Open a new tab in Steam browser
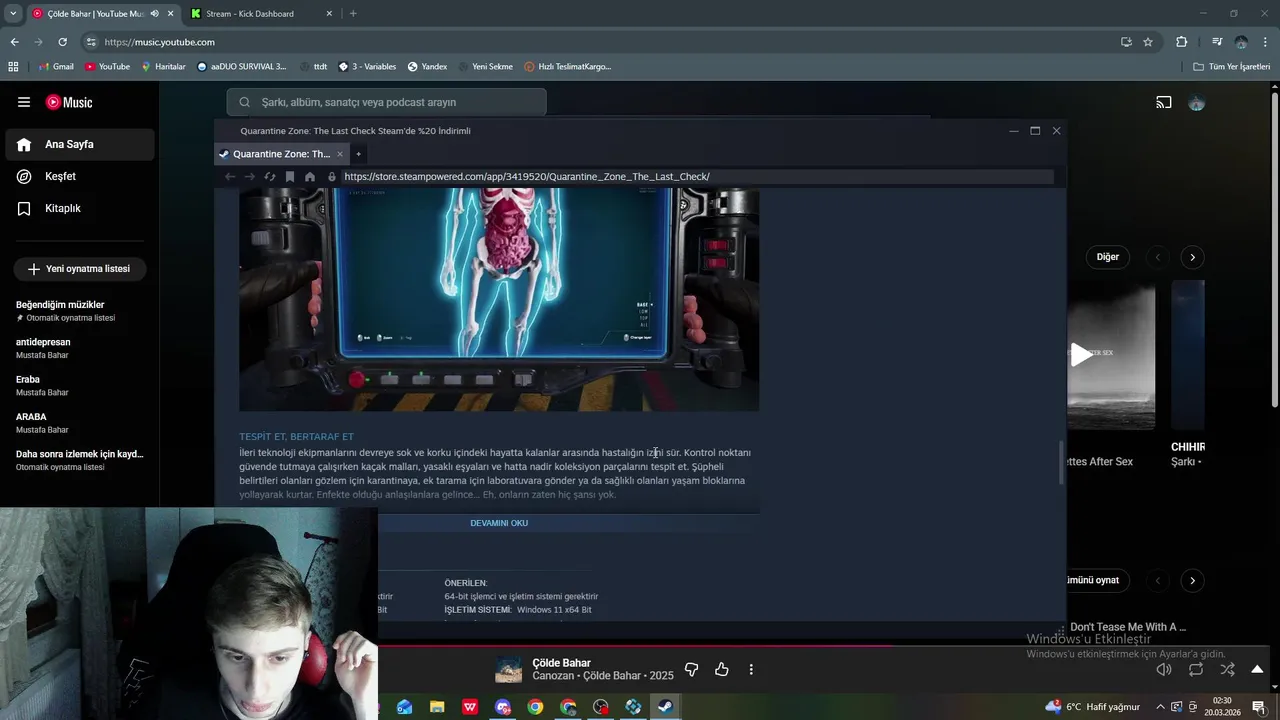 tap(358, 154)
